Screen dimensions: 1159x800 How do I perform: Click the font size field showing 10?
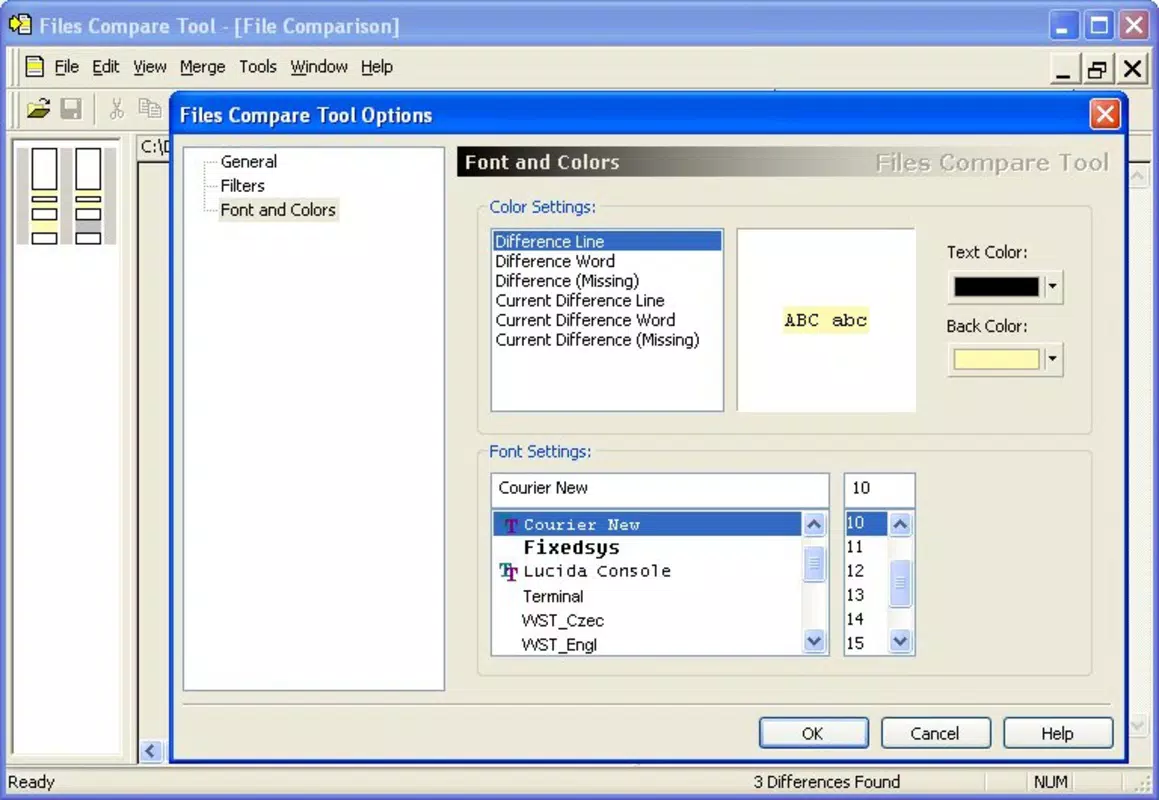(879, 488)
